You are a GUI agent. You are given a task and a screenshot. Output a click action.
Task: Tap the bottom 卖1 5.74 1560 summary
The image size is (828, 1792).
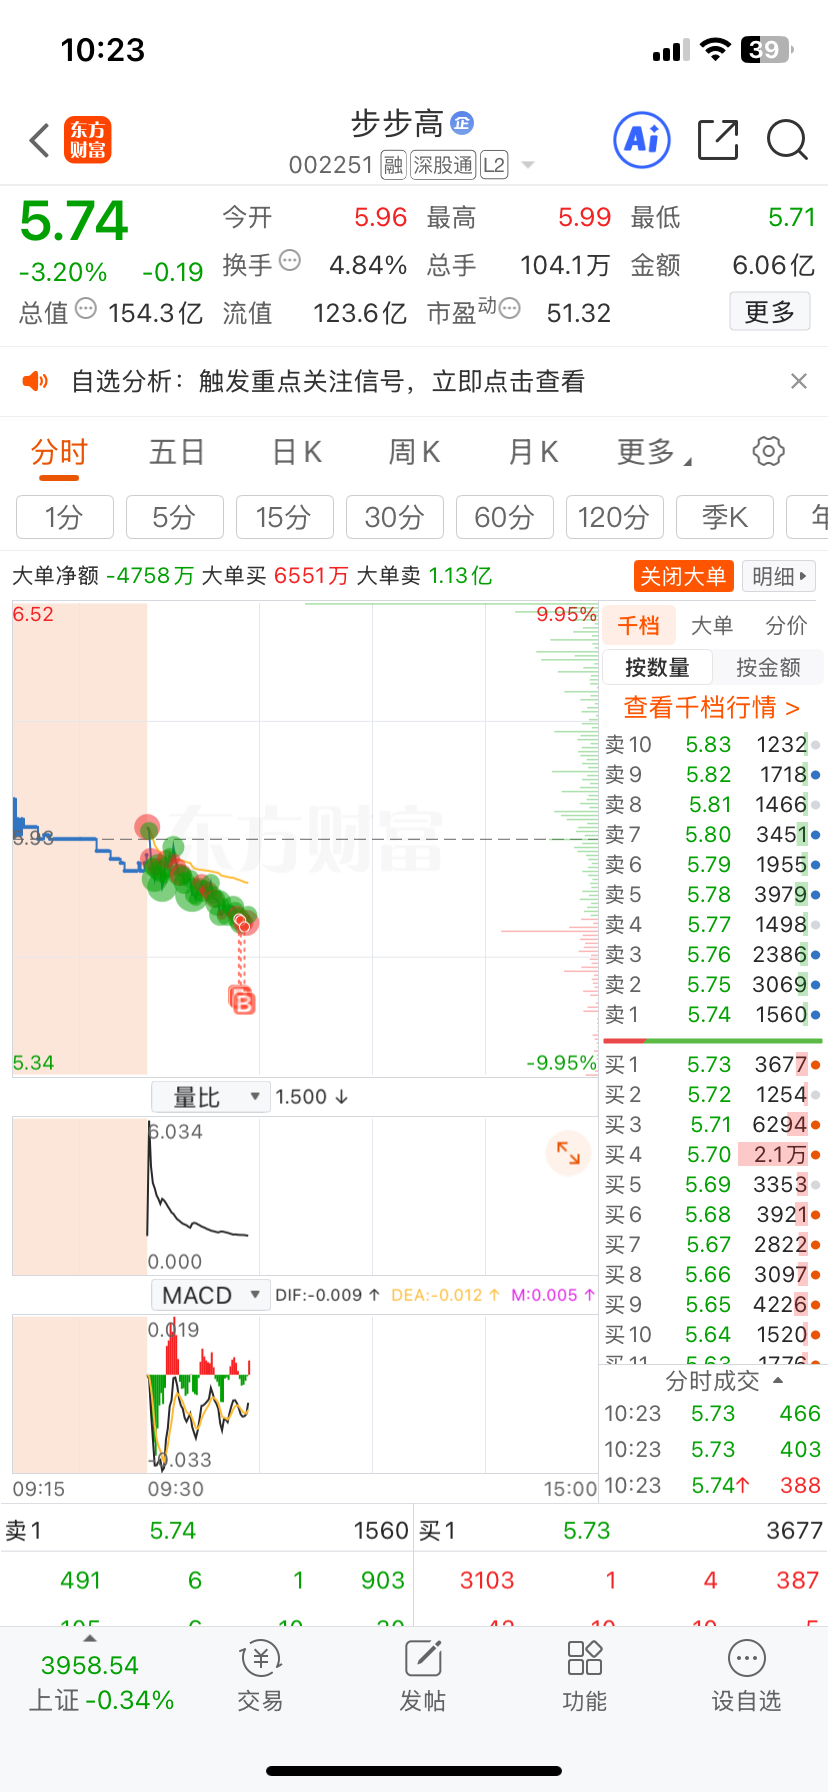click(x=206, y=1530)
